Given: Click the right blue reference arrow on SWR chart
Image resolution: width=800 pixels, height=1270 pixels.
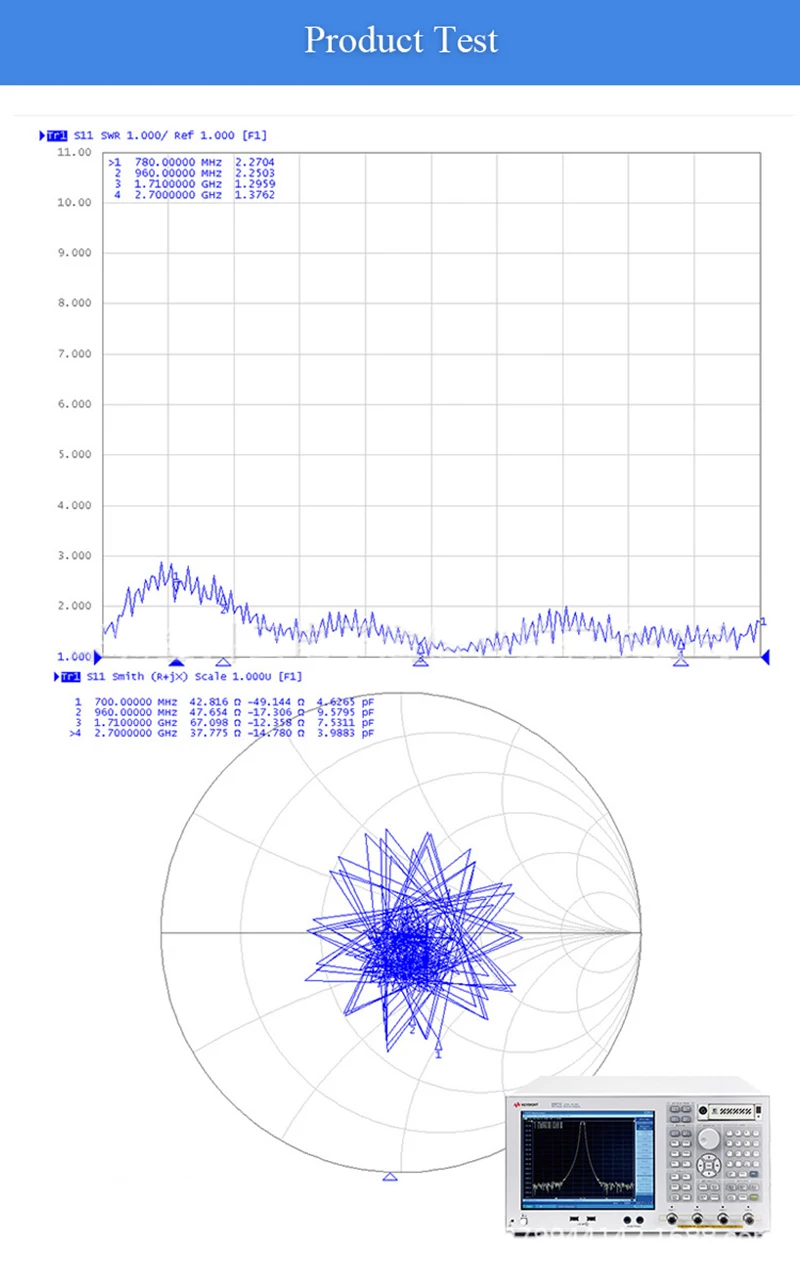Looking at the screenshot, I should (765, 657).
